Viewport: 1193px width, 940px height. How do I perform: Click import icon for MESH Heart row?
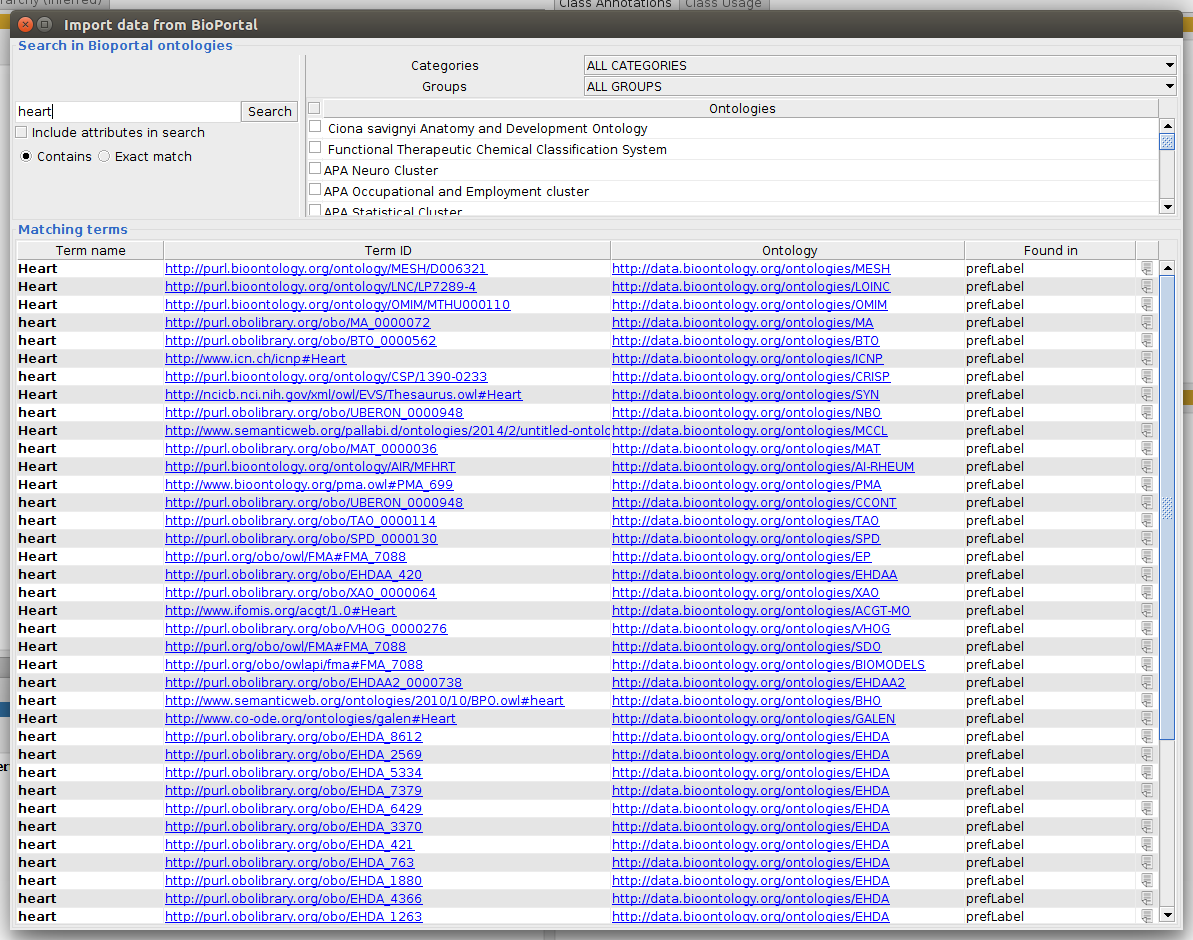click(1147, 269)
